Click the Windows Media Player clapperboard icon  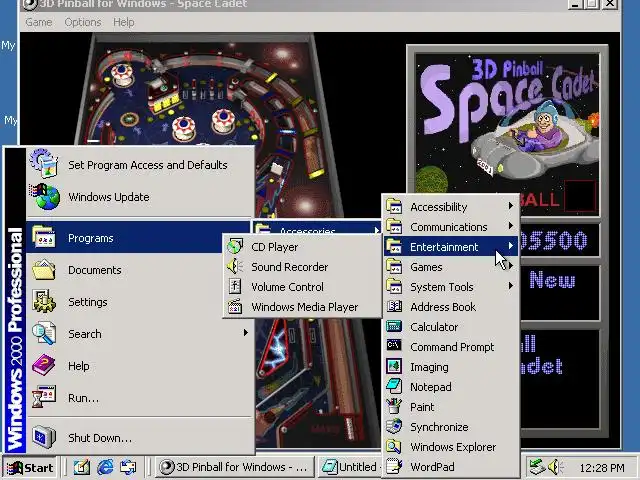click(235, 307)
